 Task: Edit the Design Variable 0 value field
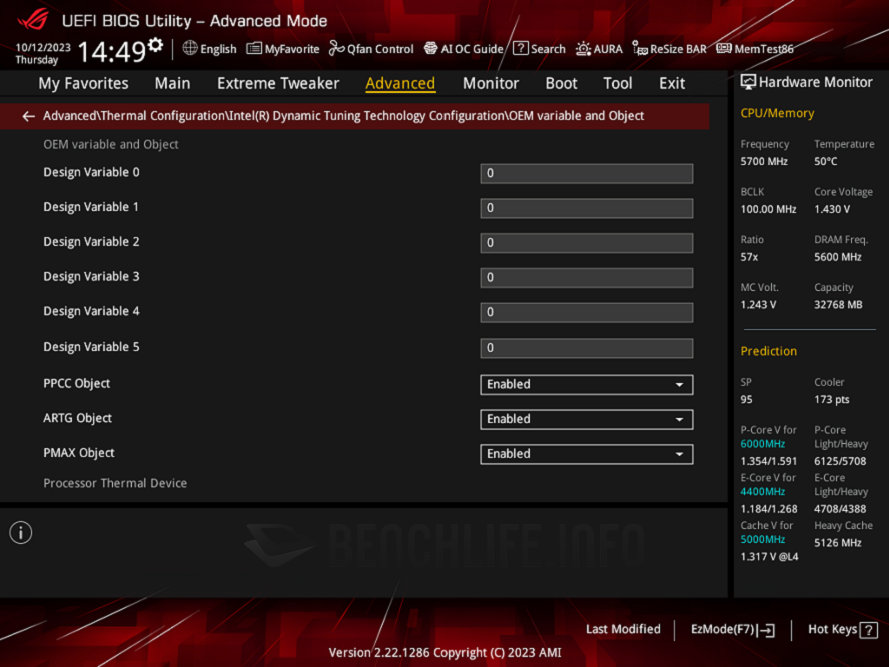[x=585, y=173]
